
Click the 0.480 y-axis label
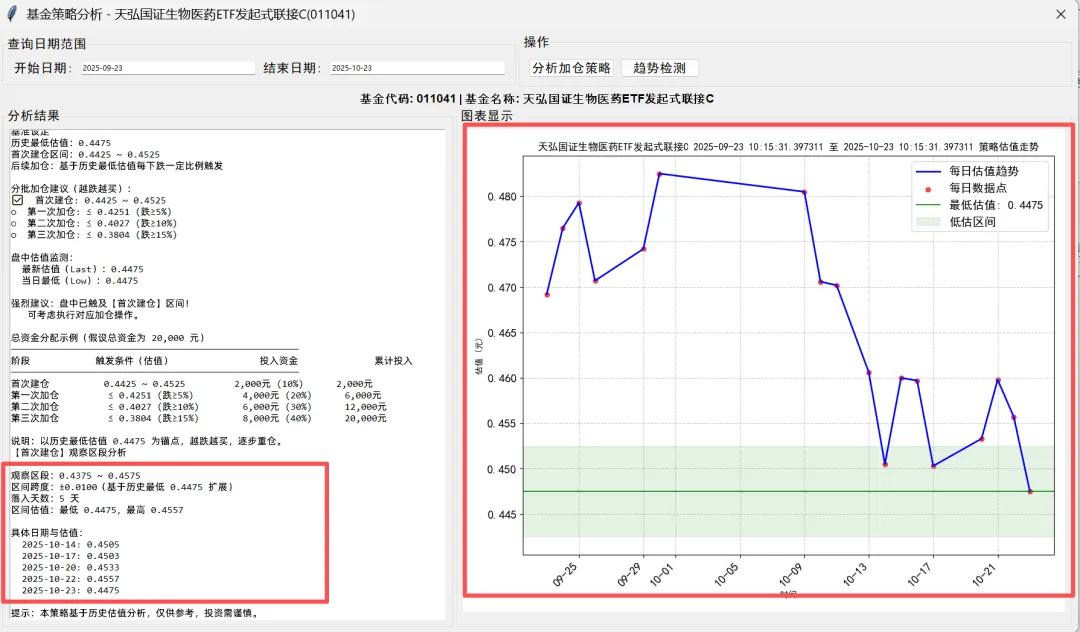pyautogui.click(x=501, y=197)
